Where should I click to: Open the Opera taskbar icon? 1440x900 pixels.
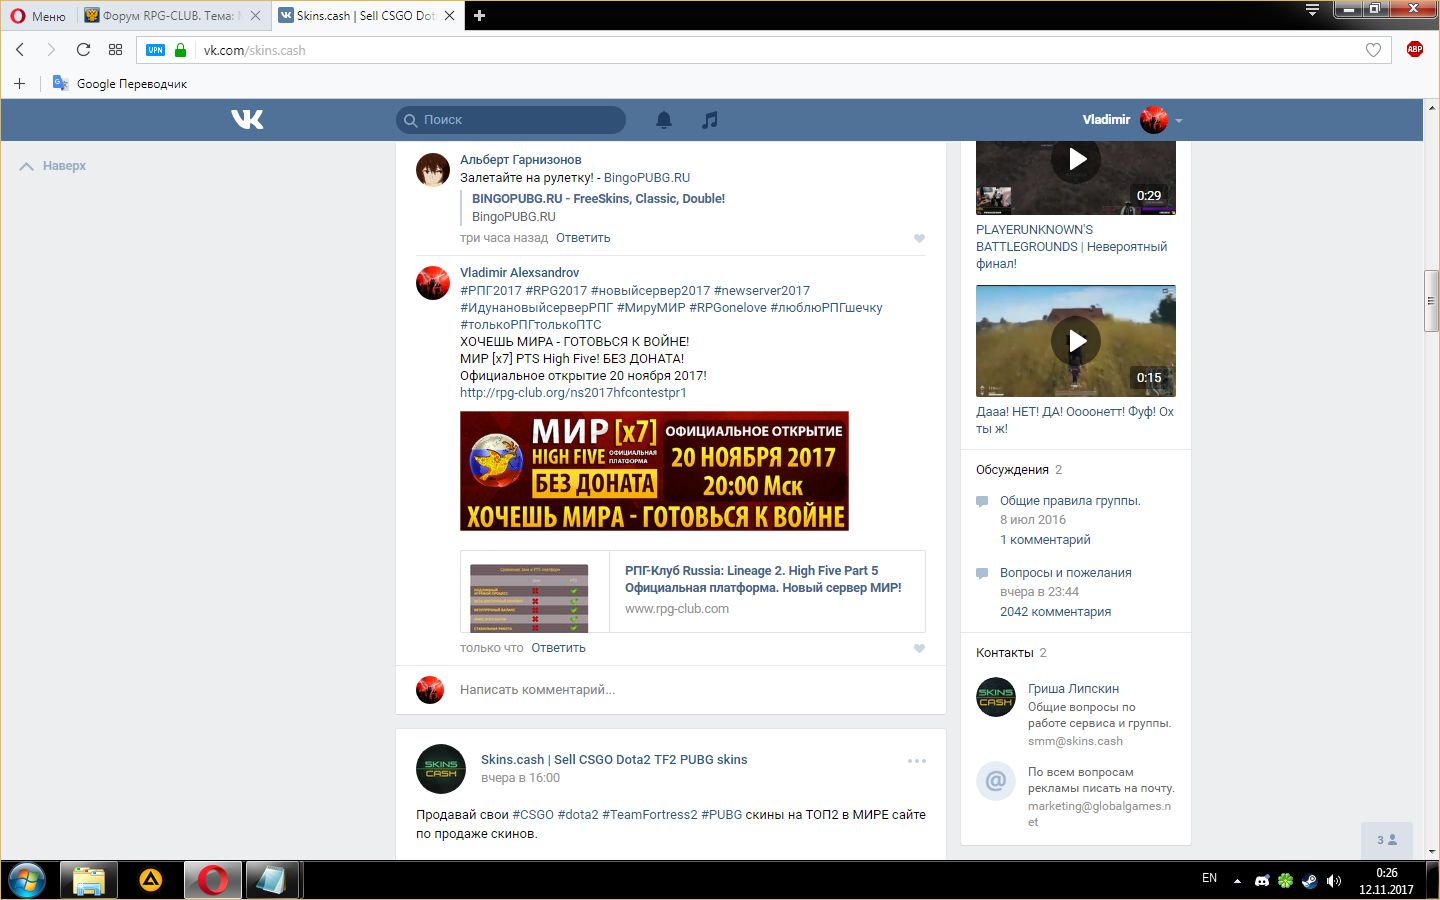[212, 881]
